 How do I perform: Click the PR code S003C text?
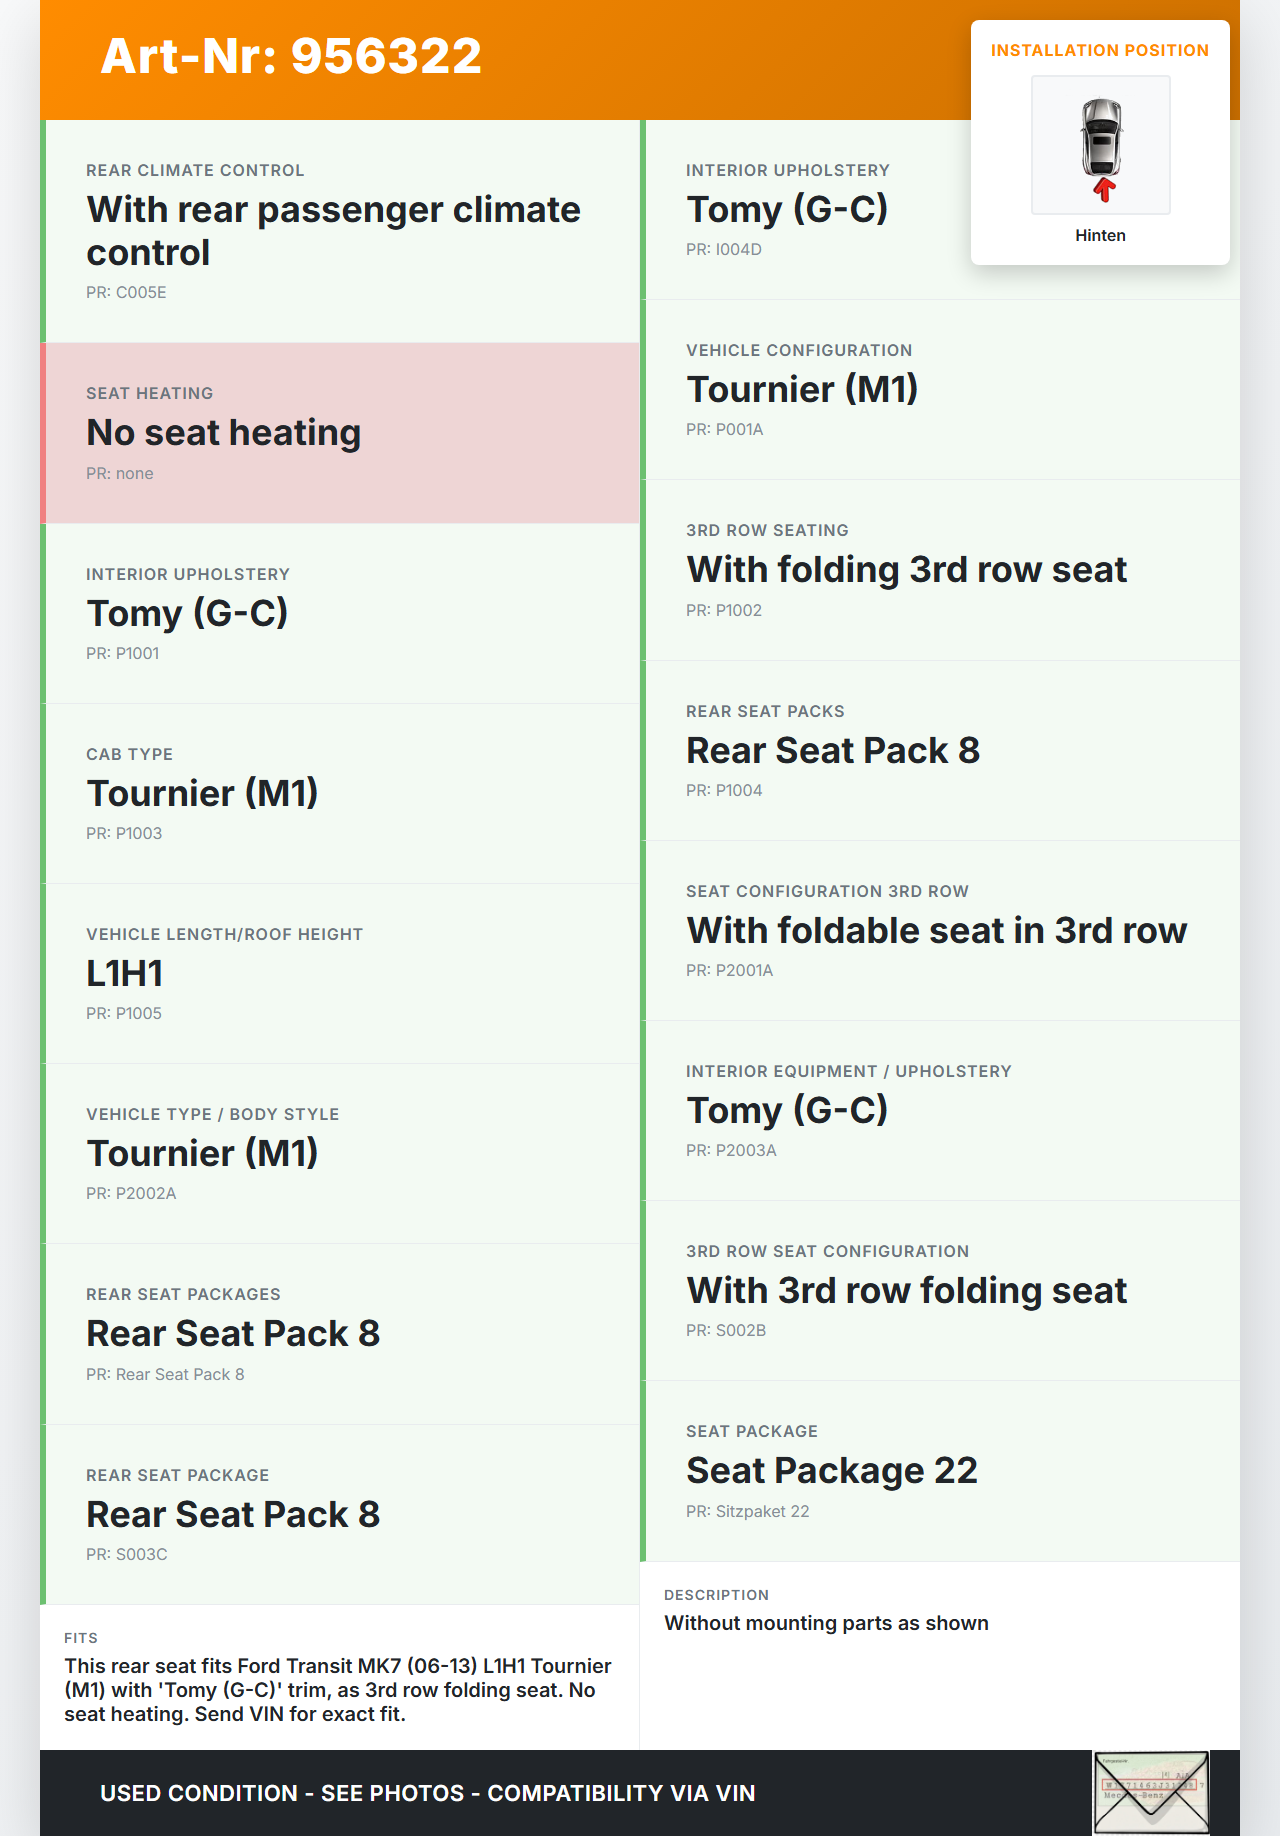point(127,1555)
